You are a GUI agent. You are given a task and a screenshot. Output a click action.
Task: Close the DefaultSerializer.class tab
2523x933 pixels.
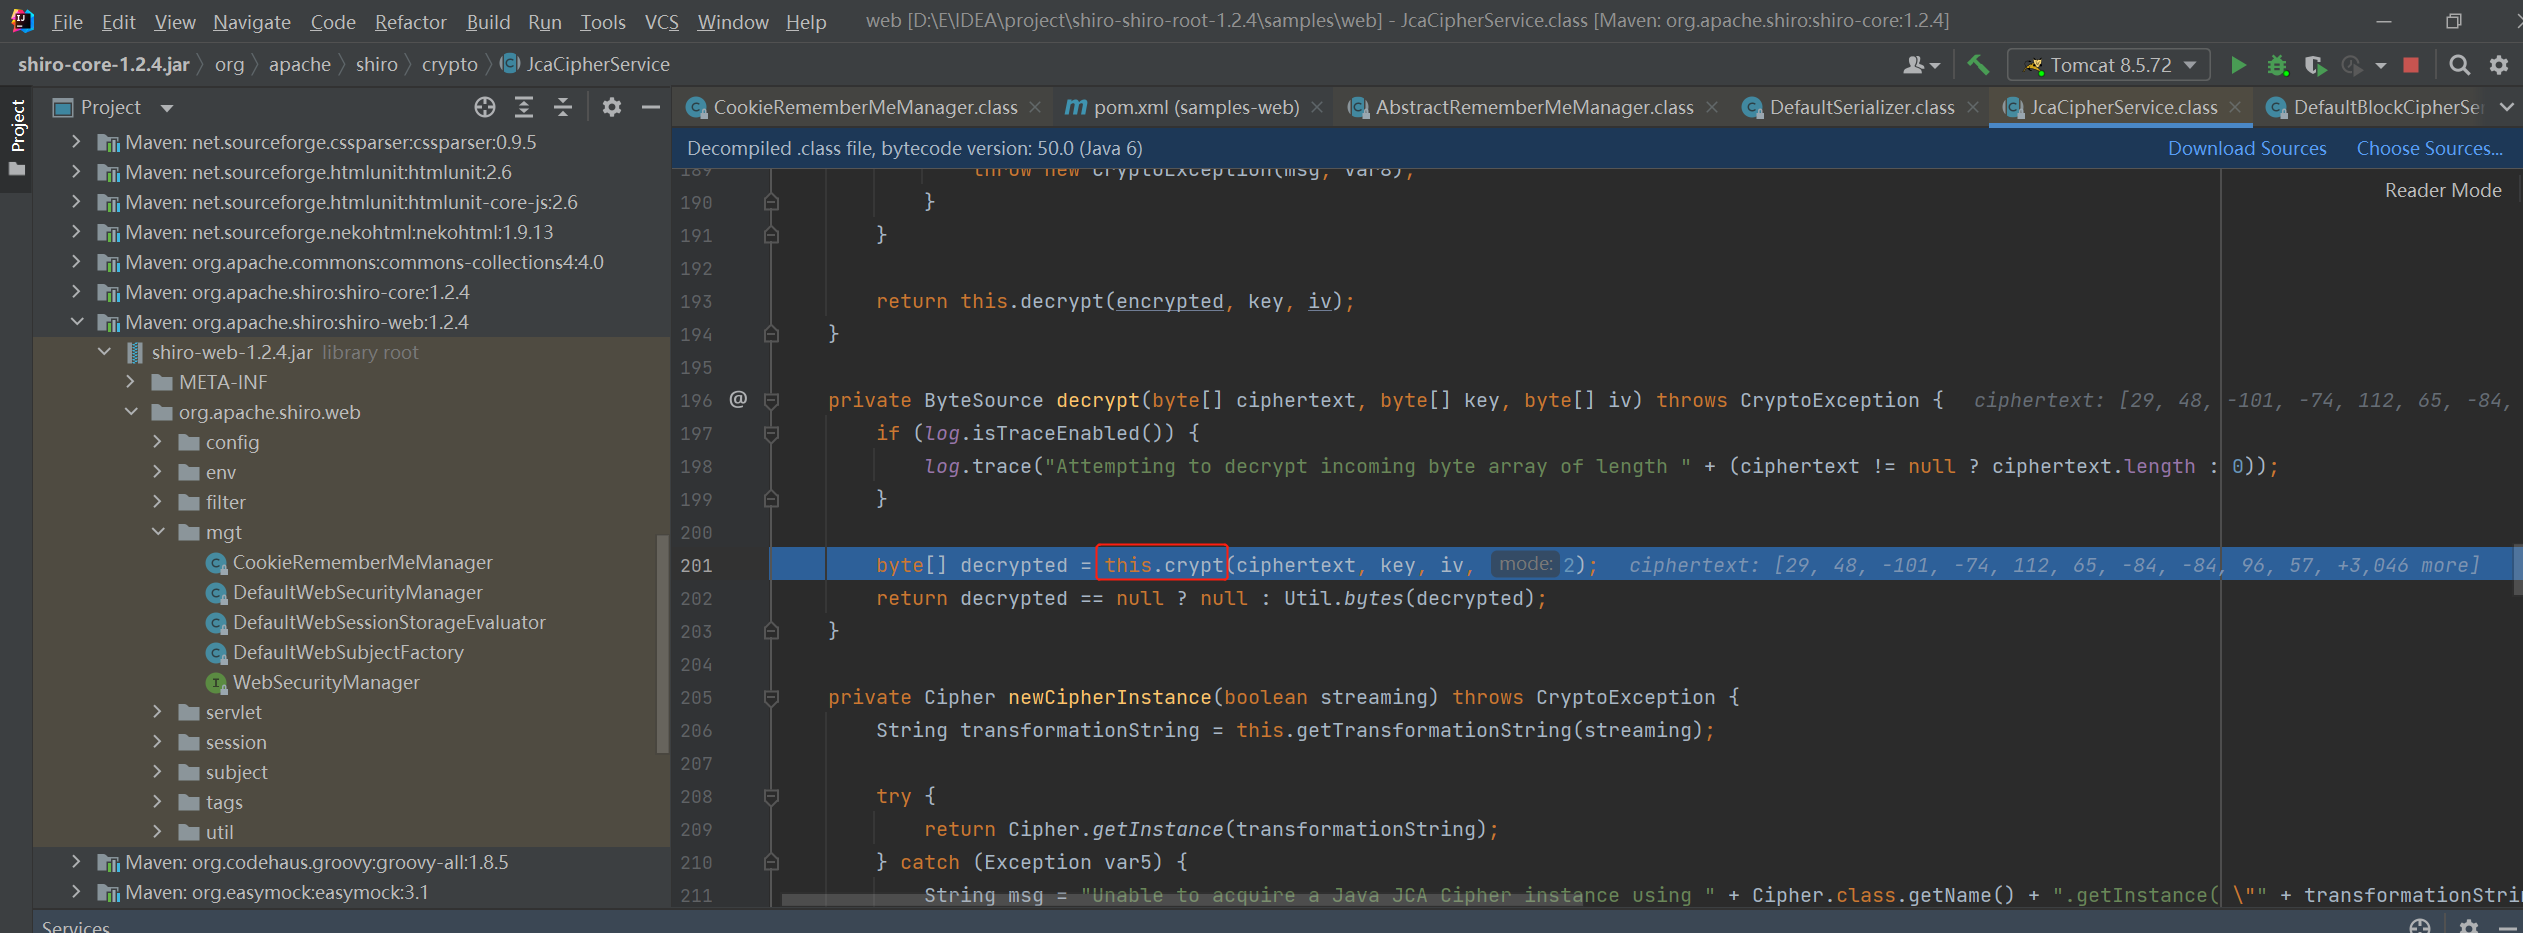coord(1972,107)
